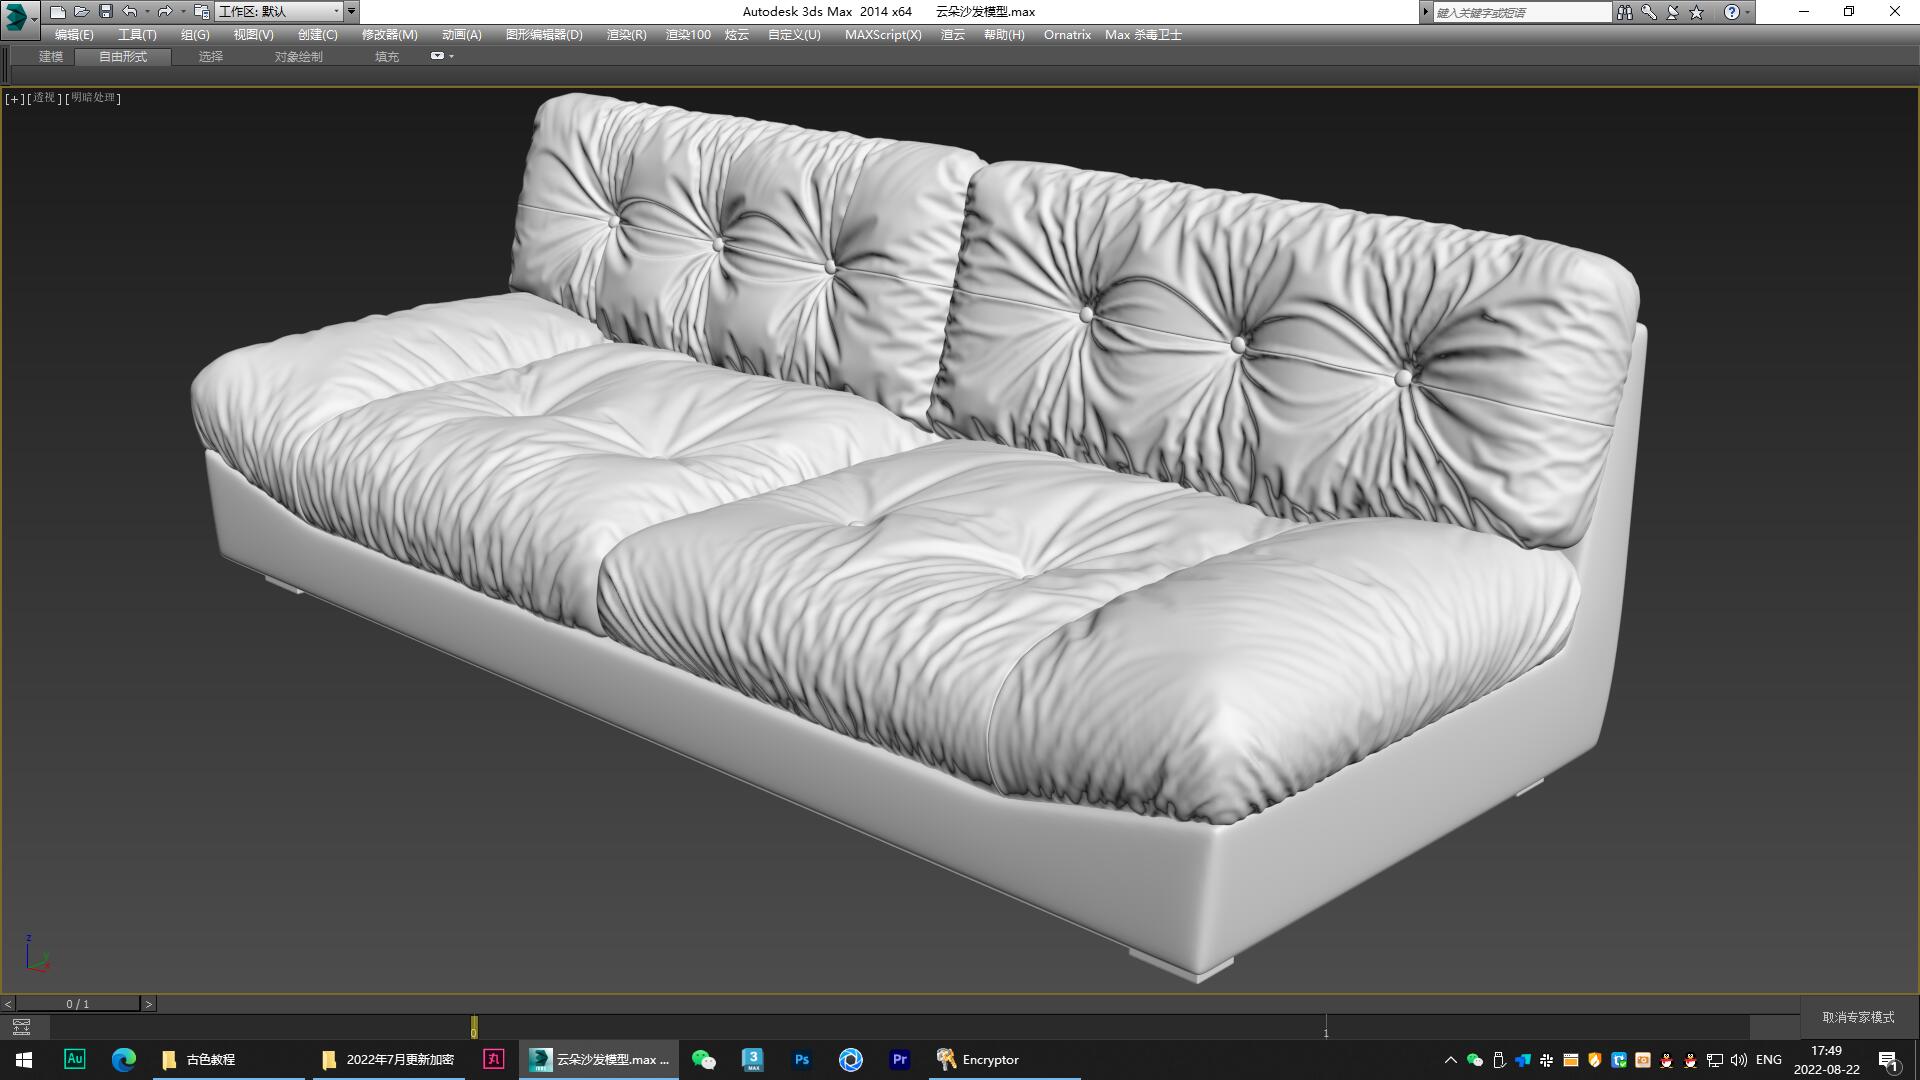The height and width of the screenshot is (1080, 1920).
Task: Click the search binoculars icon near help field
Action: tap(1624, 12)
